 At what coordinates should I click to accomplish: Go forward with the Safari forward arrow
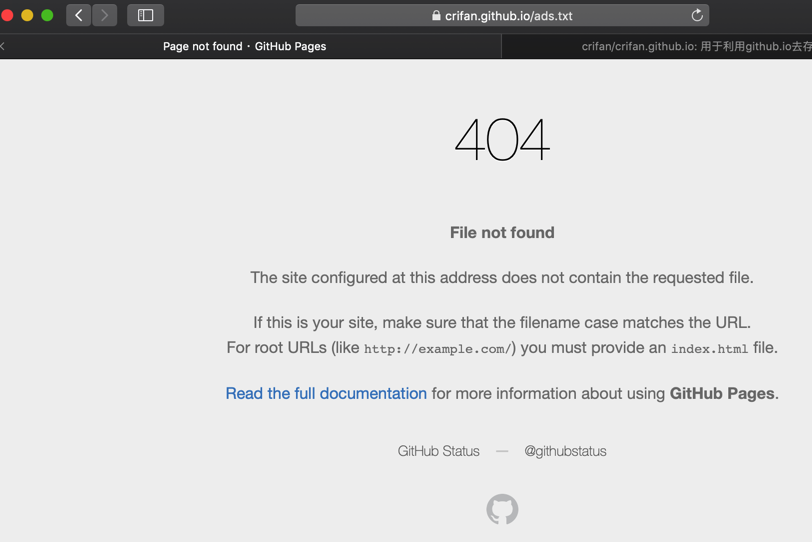(105, 16)
